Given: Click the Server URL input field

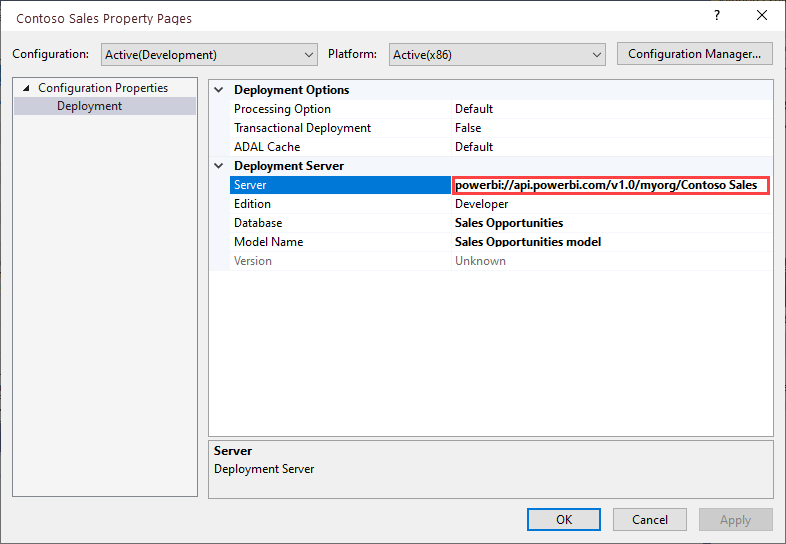Looking at the screenshot, I should 610,185.
